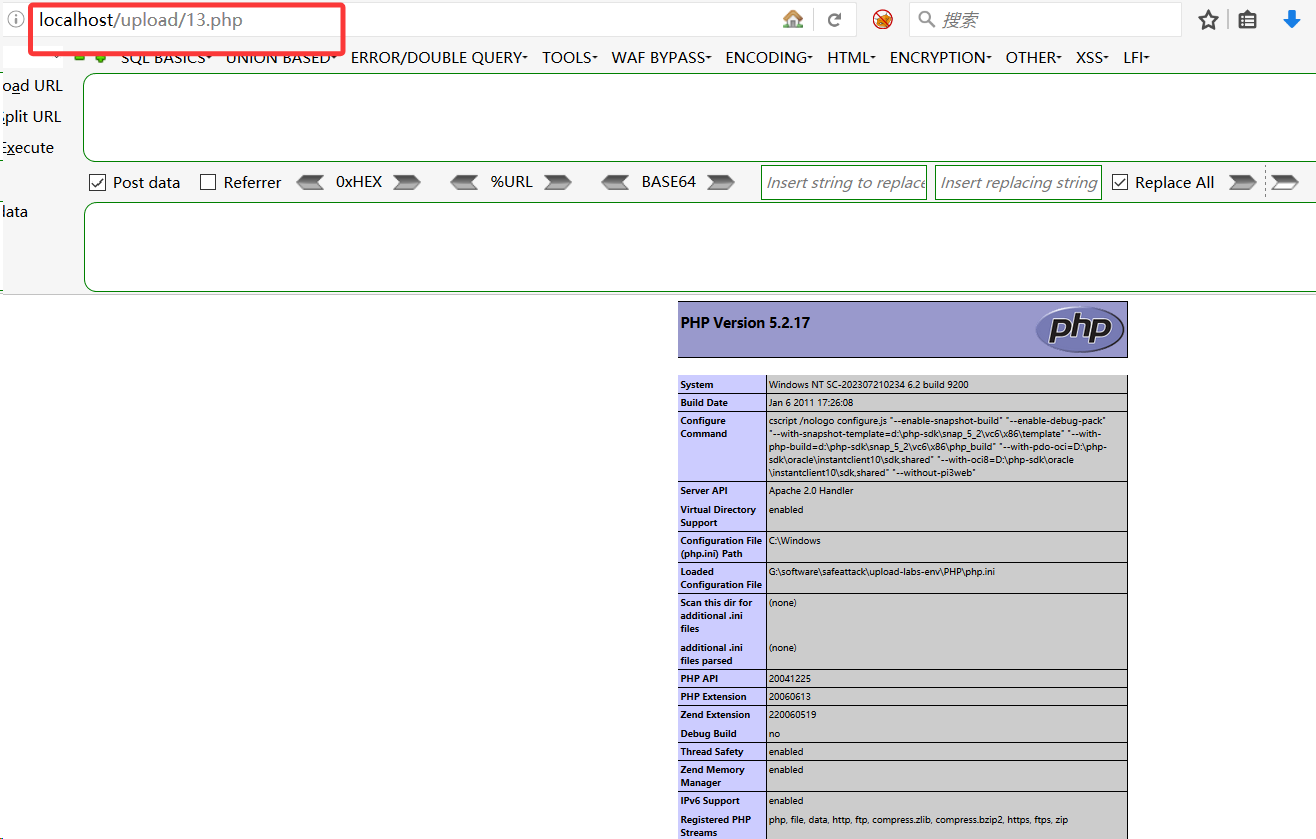Click the IPv6 Support label

(710, 801)
